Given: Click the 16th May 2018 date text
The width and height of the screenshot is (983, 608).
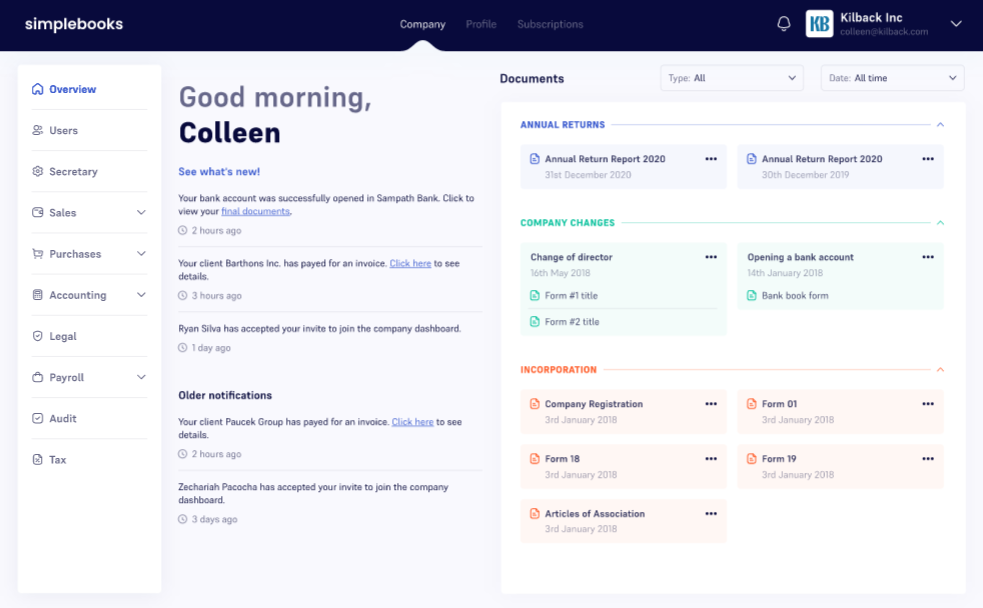Looking at the screenshot, I should tap(560, 273).
